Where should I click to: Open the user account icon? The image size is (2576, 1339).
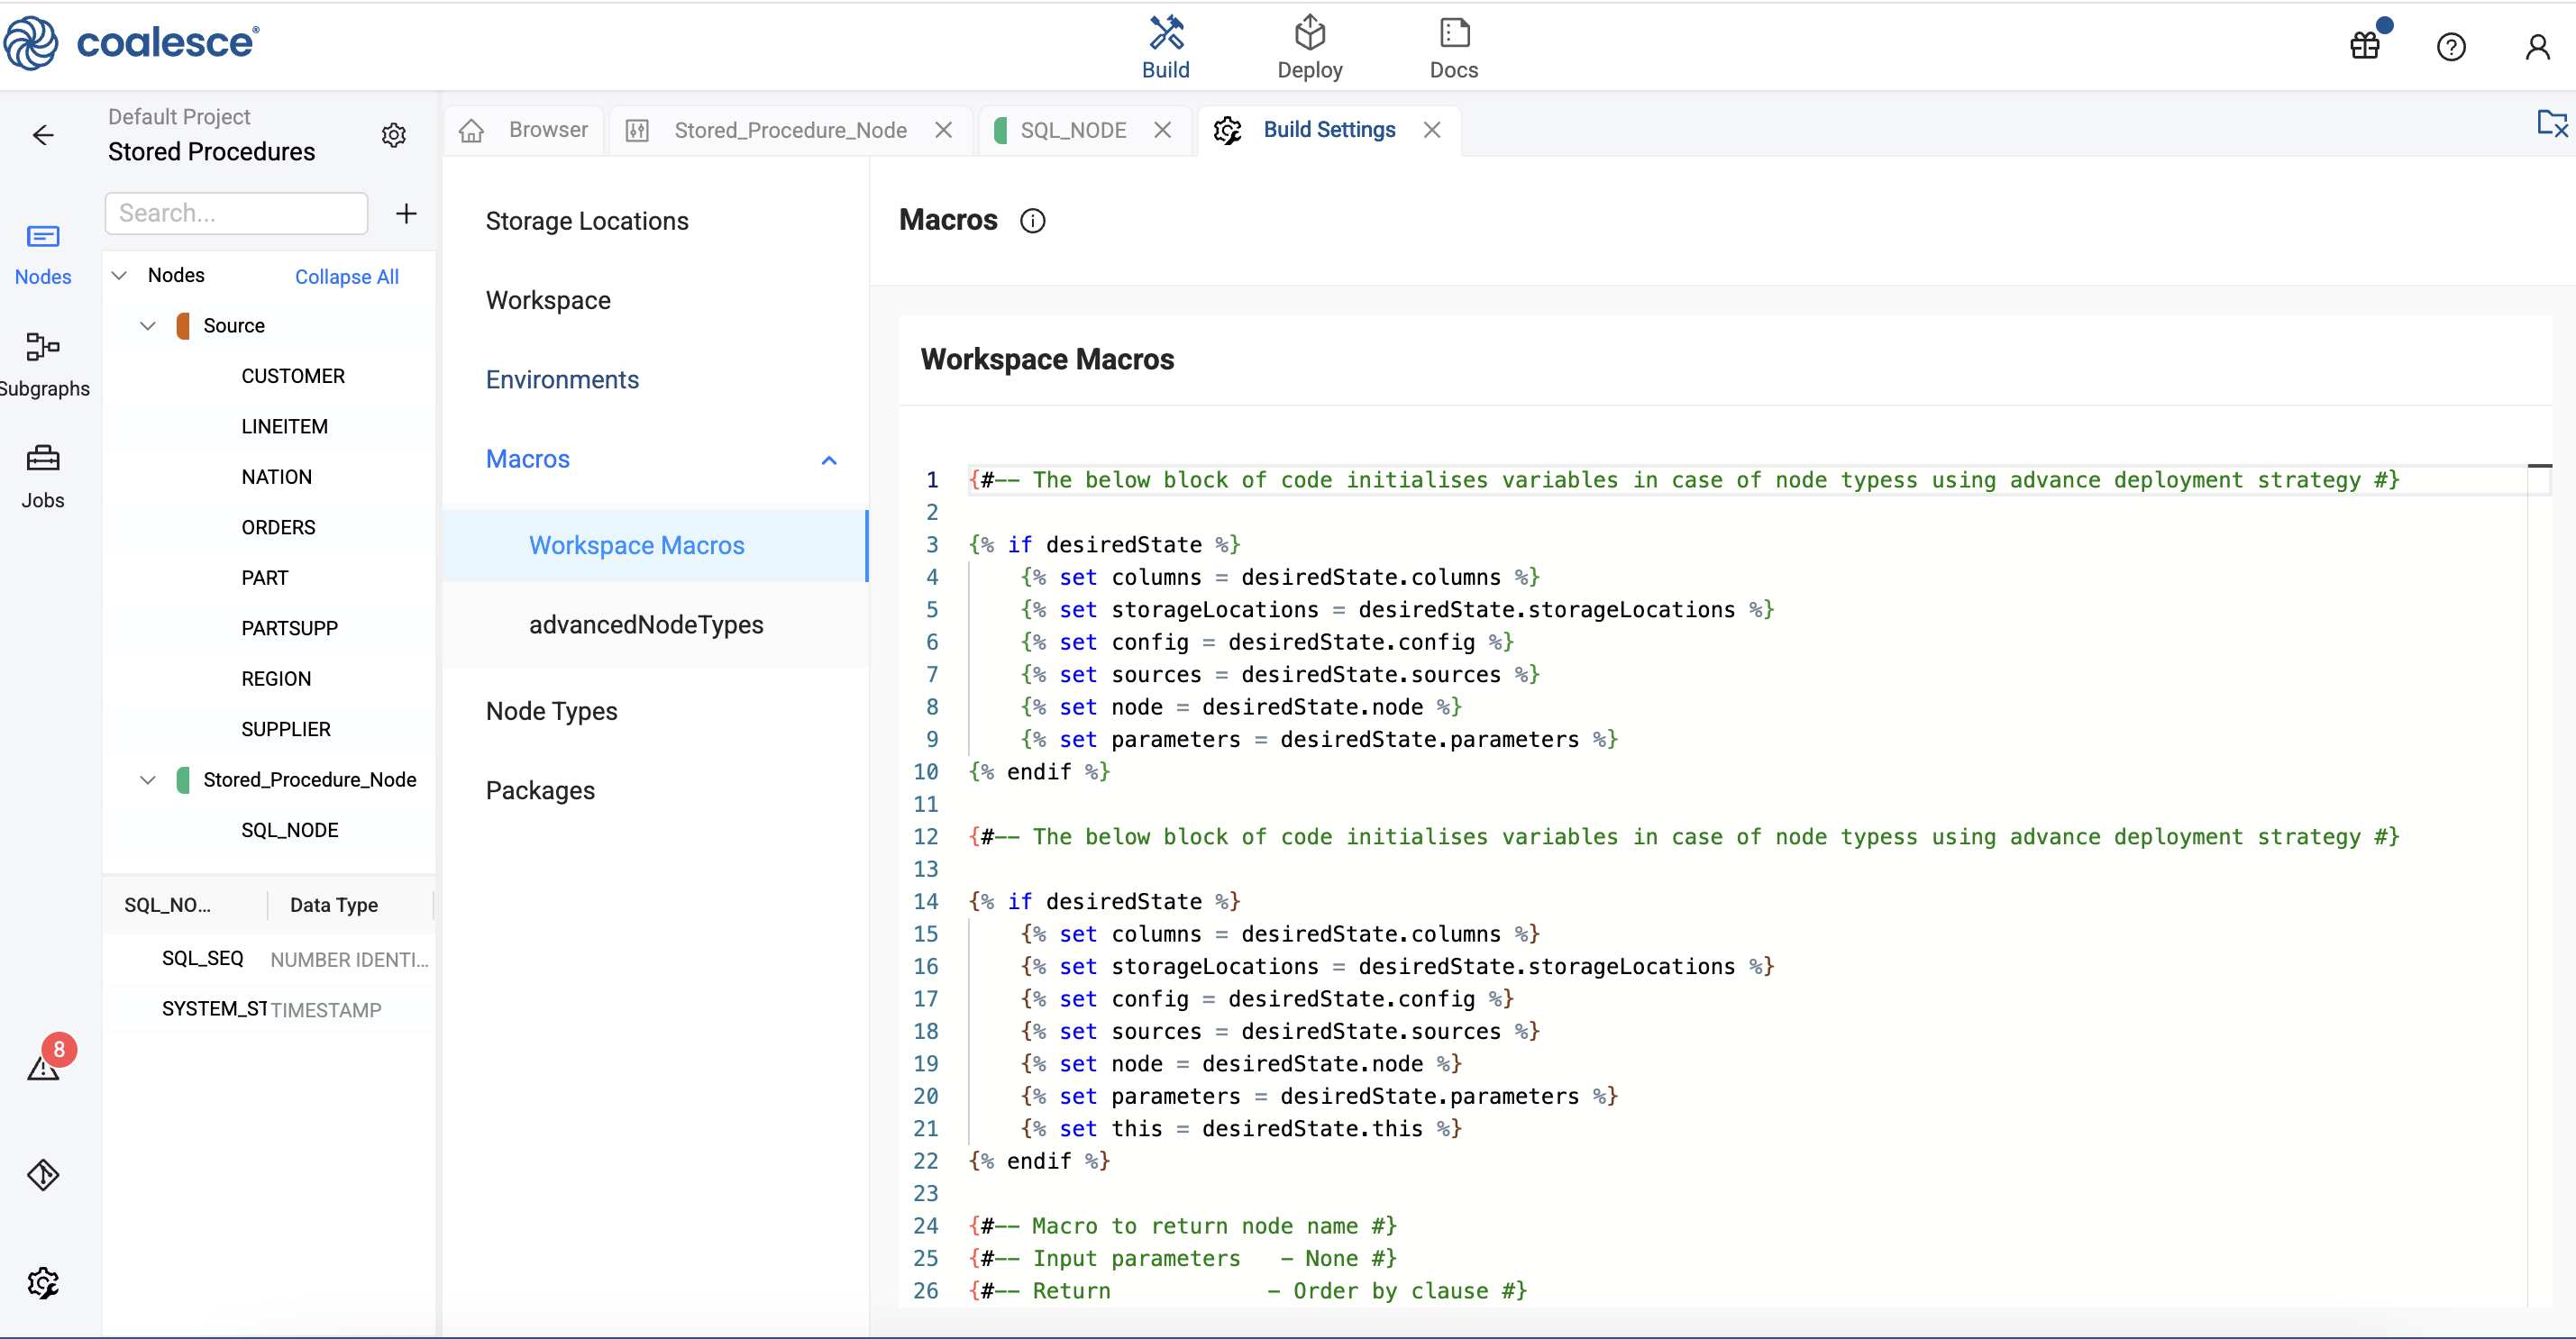[x=2537, y=46]
